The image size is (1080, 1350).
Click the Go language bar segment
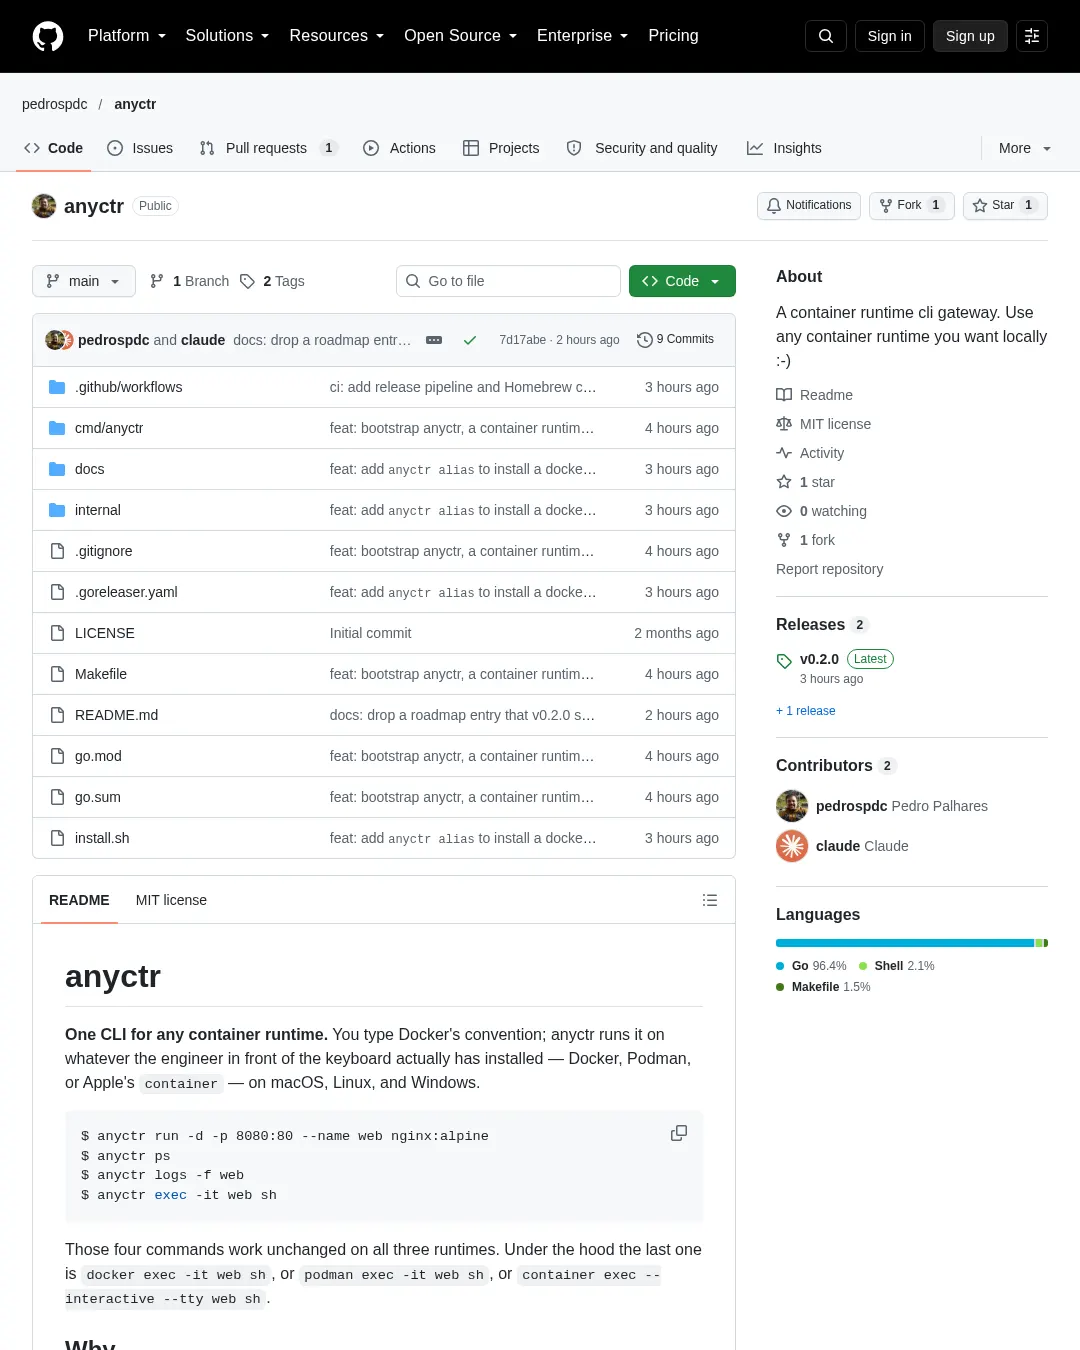905,943
